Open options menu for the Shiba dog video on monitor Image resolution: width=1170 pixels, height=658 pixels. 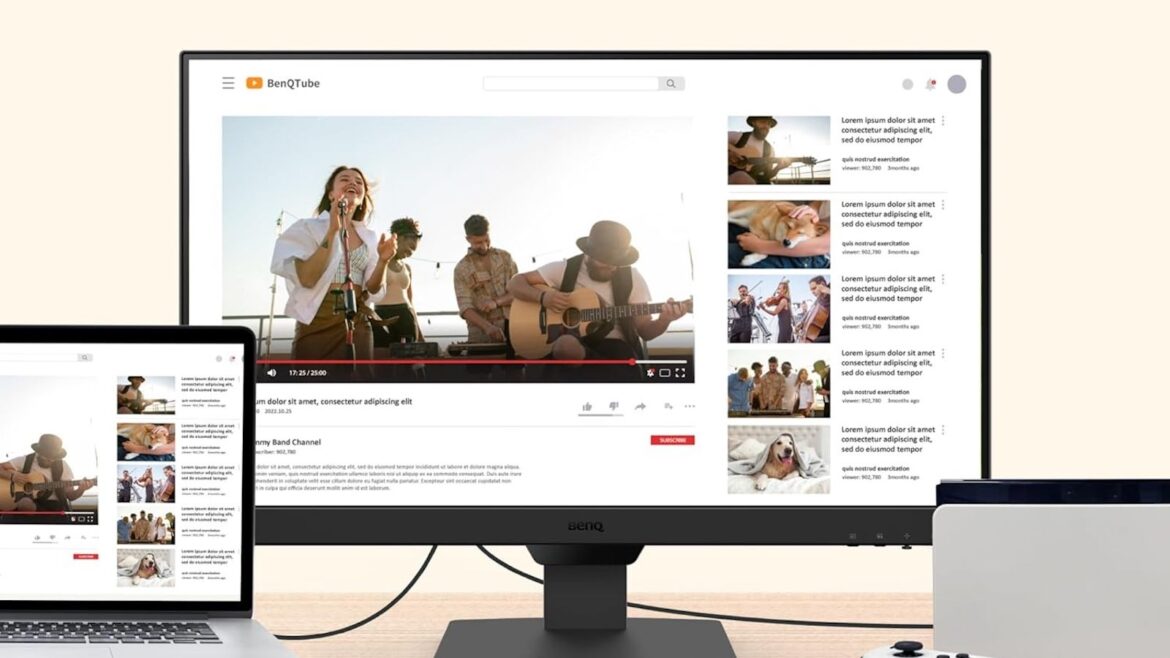[943, 204]
